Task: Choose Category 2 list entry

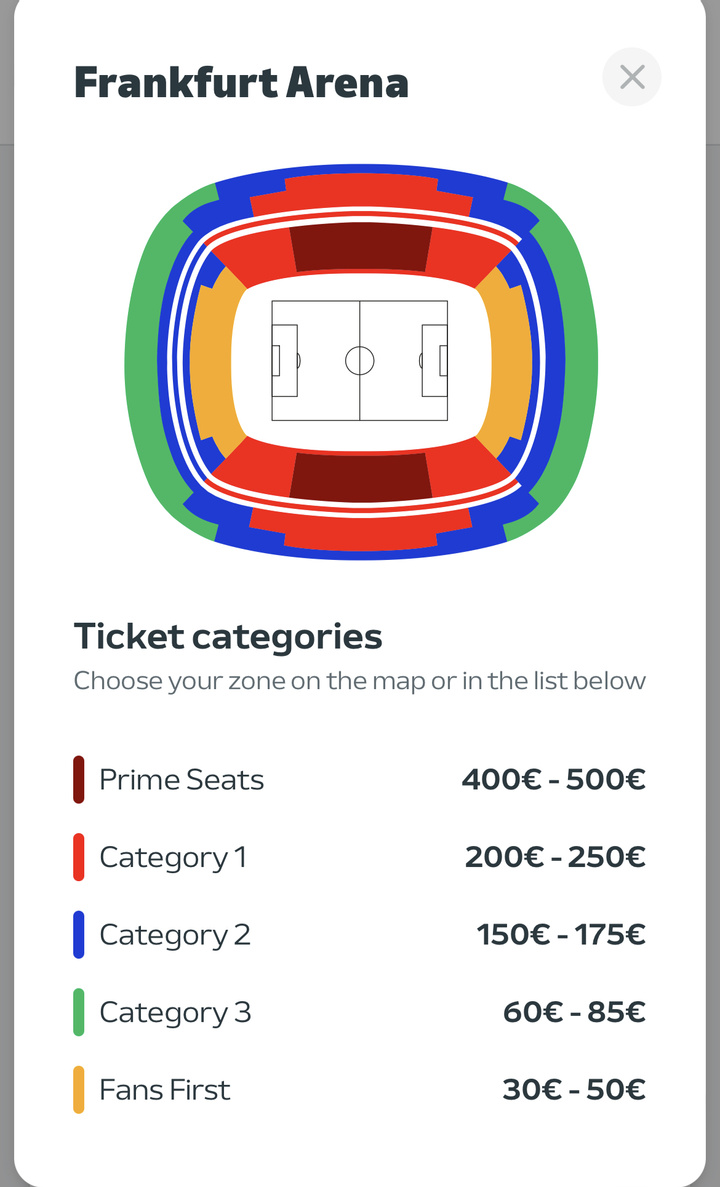Action: (360, 934)
